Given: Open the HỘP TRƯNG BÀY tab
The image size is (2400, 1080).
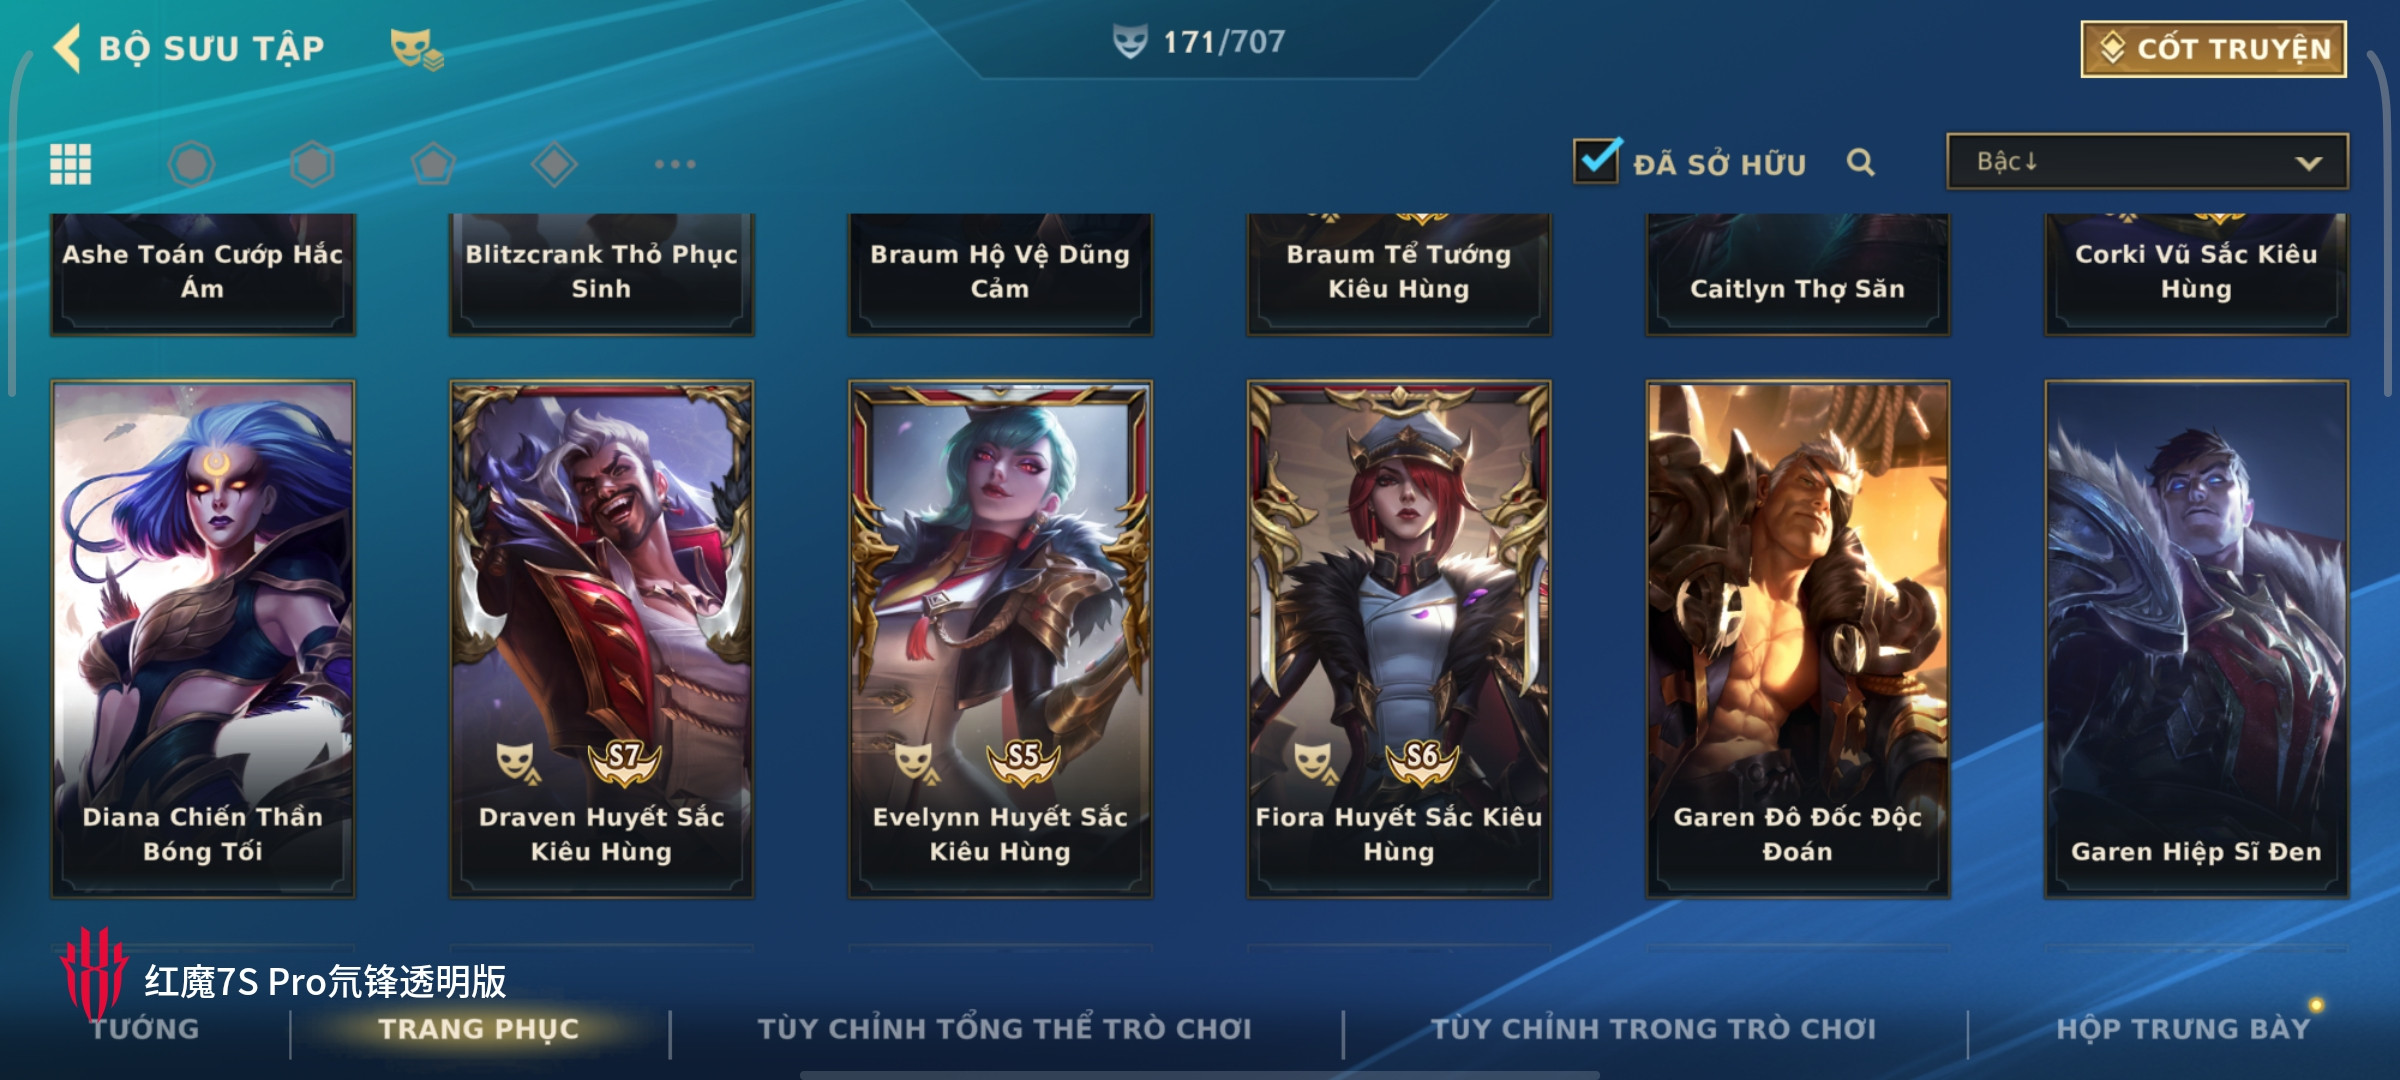Looking at the screenshot, I should coord(2183,1028).
